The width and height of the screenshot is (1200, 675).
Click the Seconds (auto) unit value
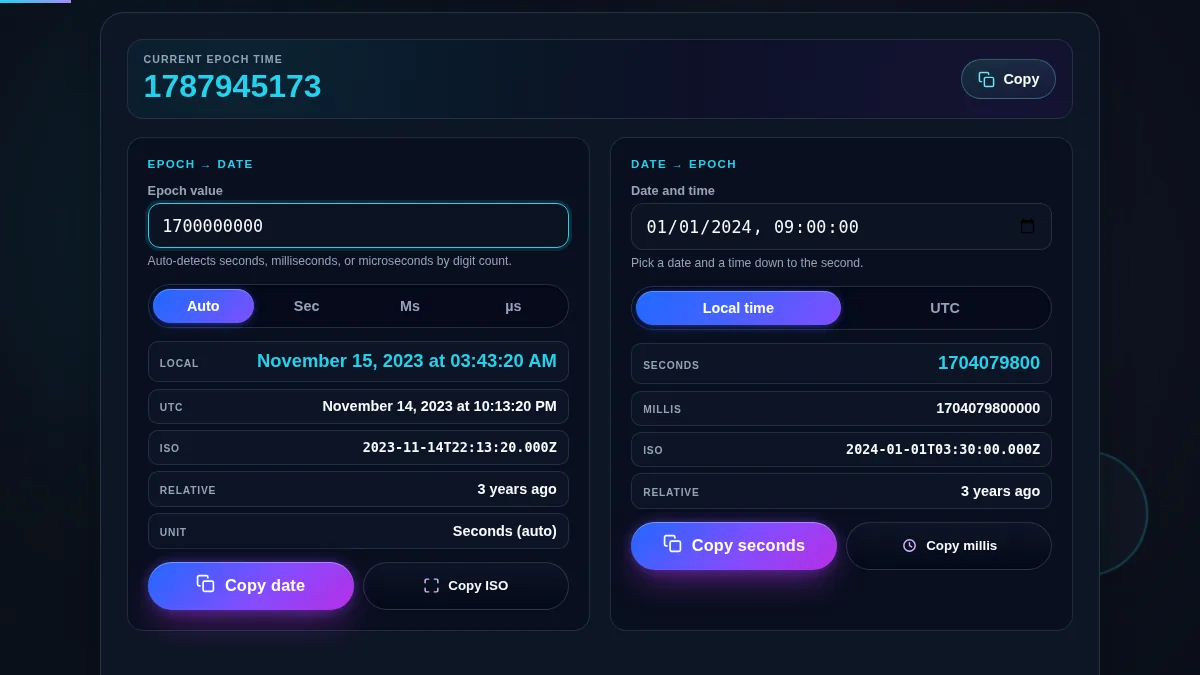click(x=505, y=531)
